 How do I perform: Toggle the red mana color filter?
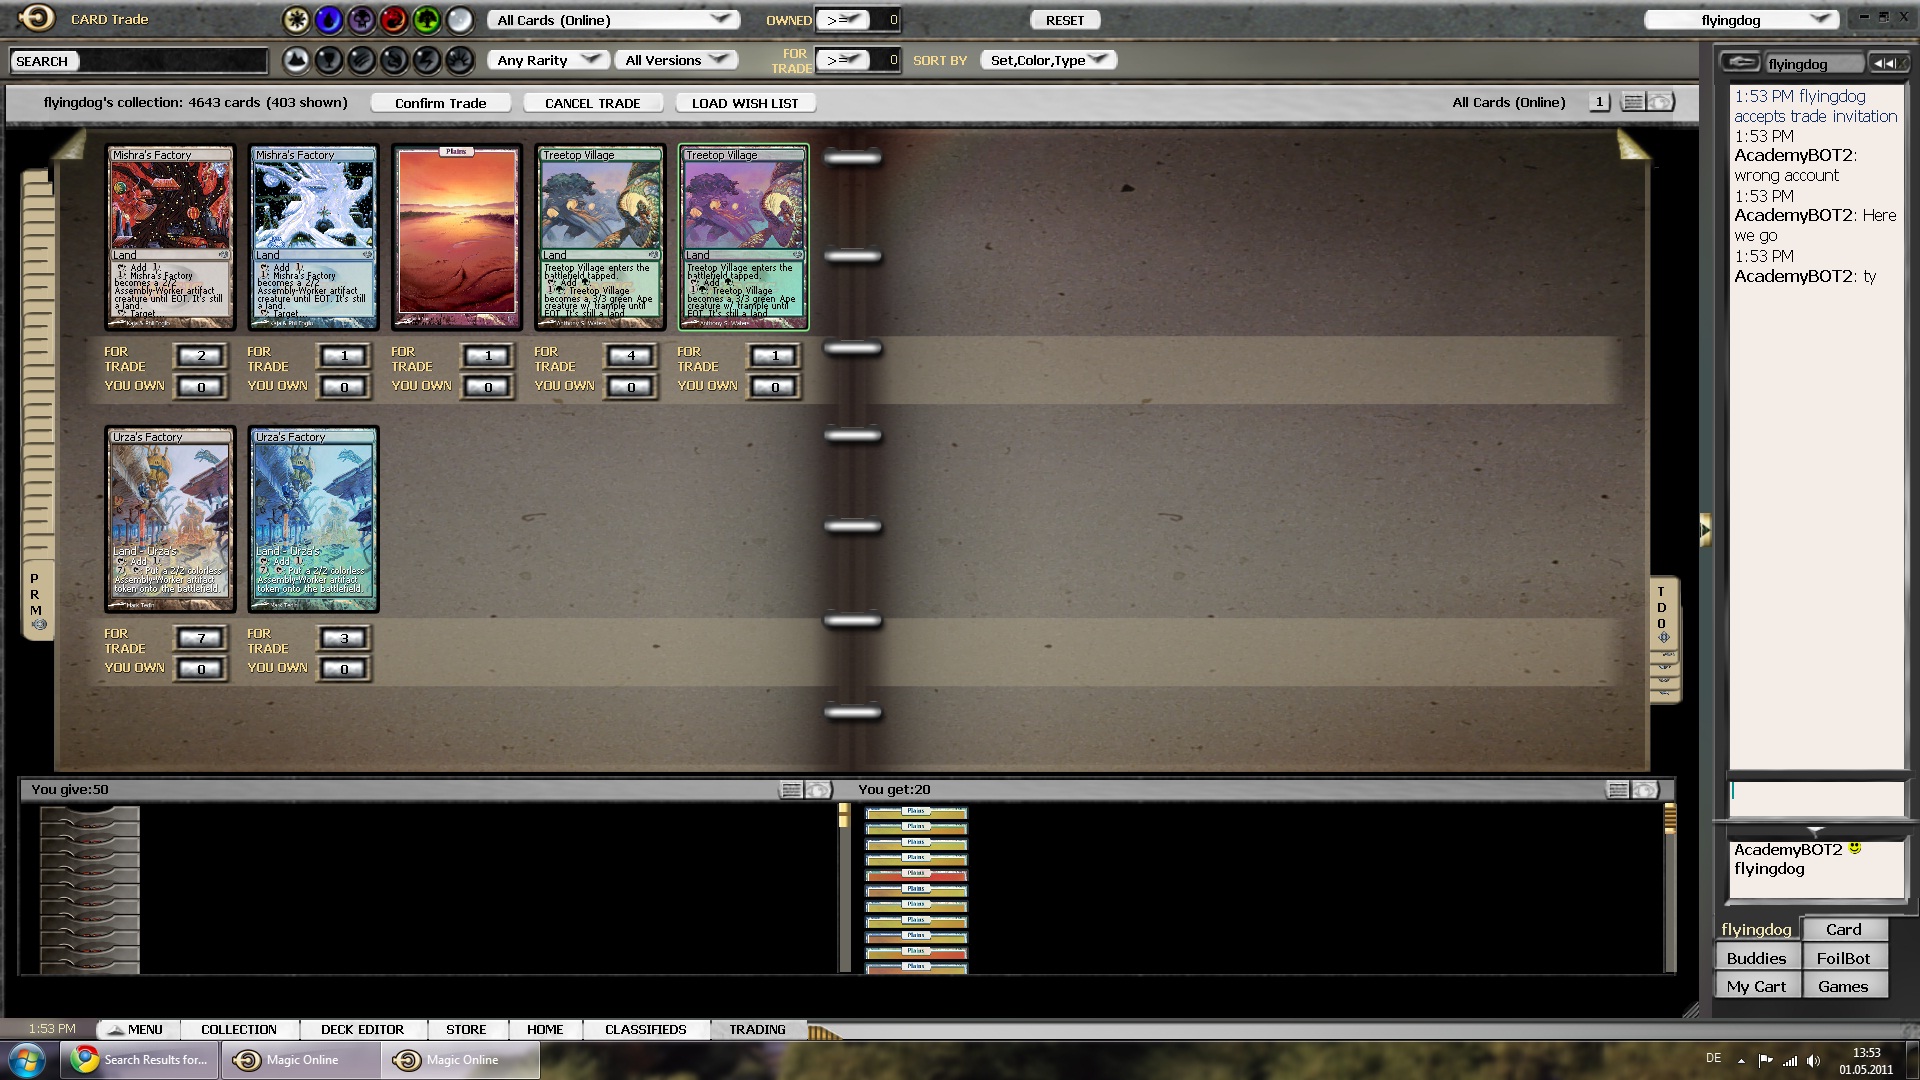point(393,19)
